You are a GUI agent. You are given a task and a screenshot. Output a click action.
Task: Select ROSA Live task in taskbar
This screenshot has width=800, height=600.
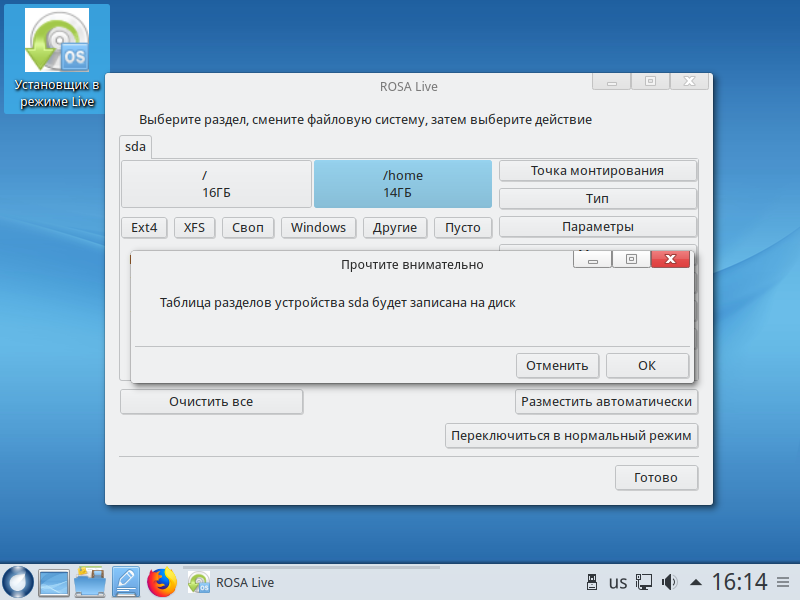(232, 582)
